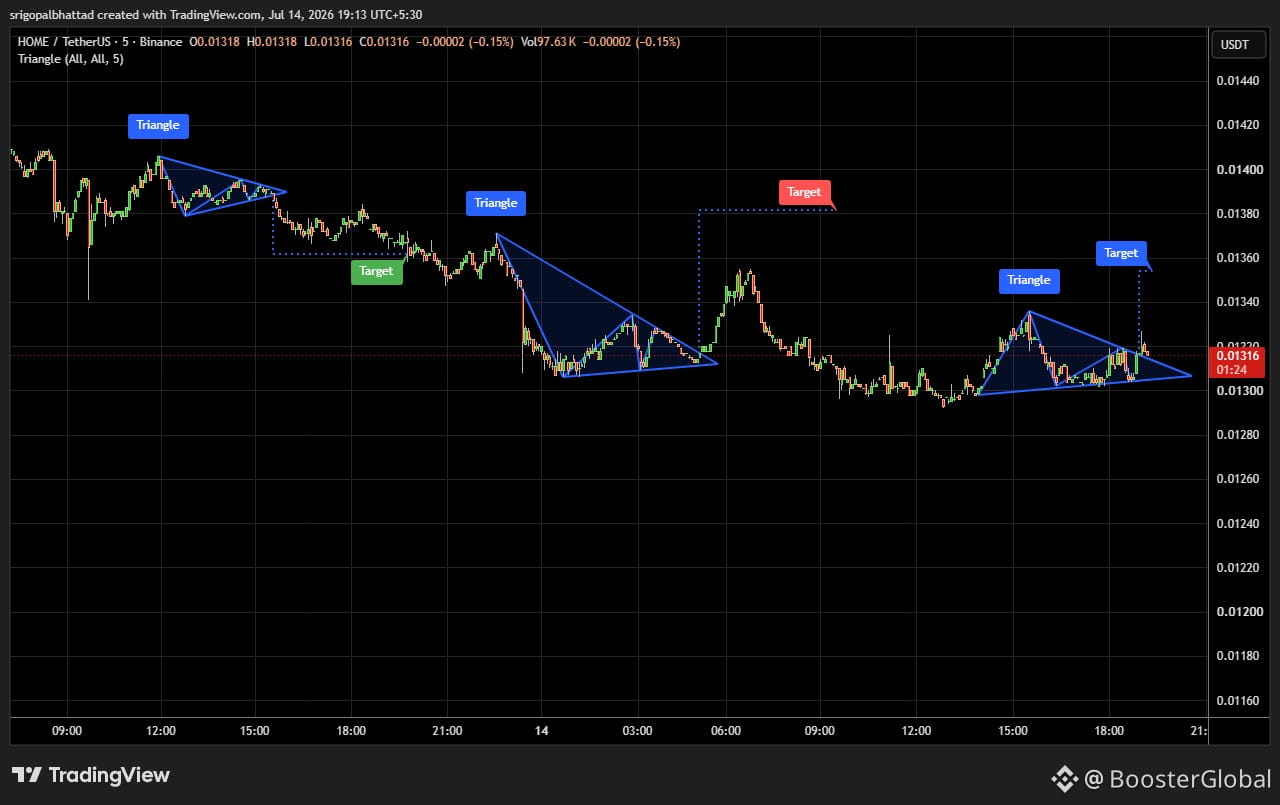Viewport: 1280px width, 805px height.
Task: Click the 0.01440 price axis label
Action: [1238, 81]
